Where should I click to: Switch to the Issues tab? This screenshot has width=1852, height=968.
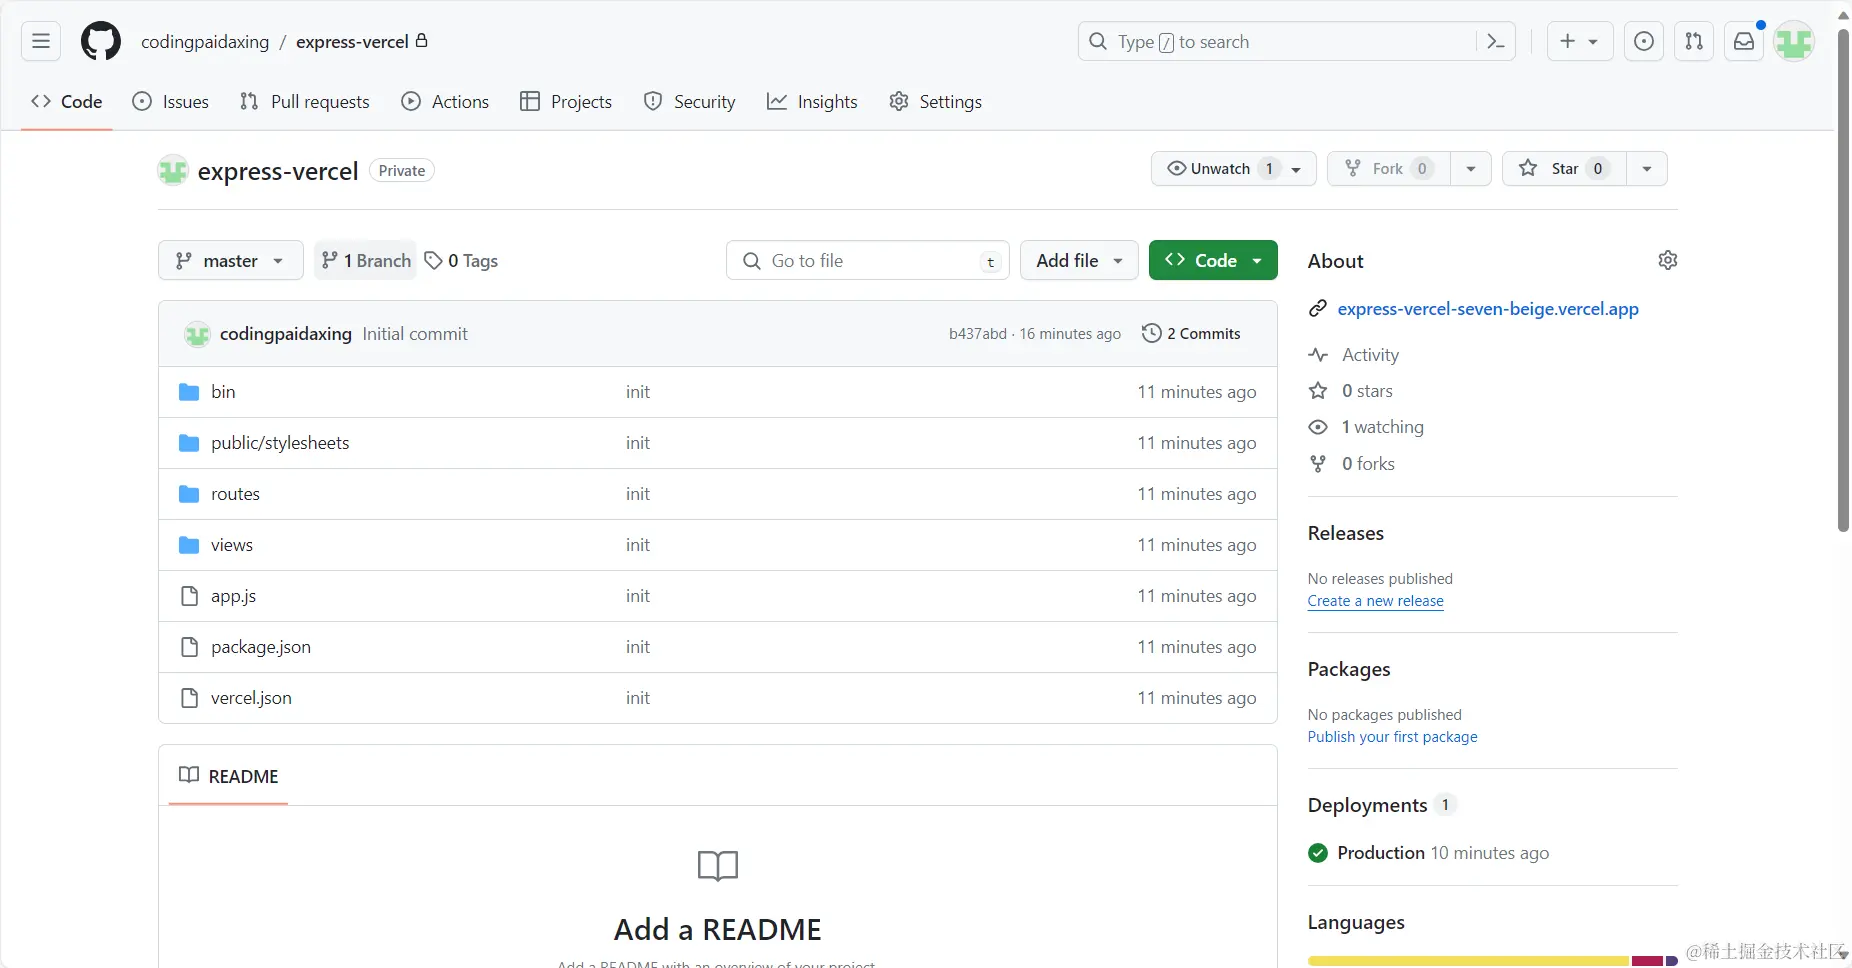tap(171, 102)
